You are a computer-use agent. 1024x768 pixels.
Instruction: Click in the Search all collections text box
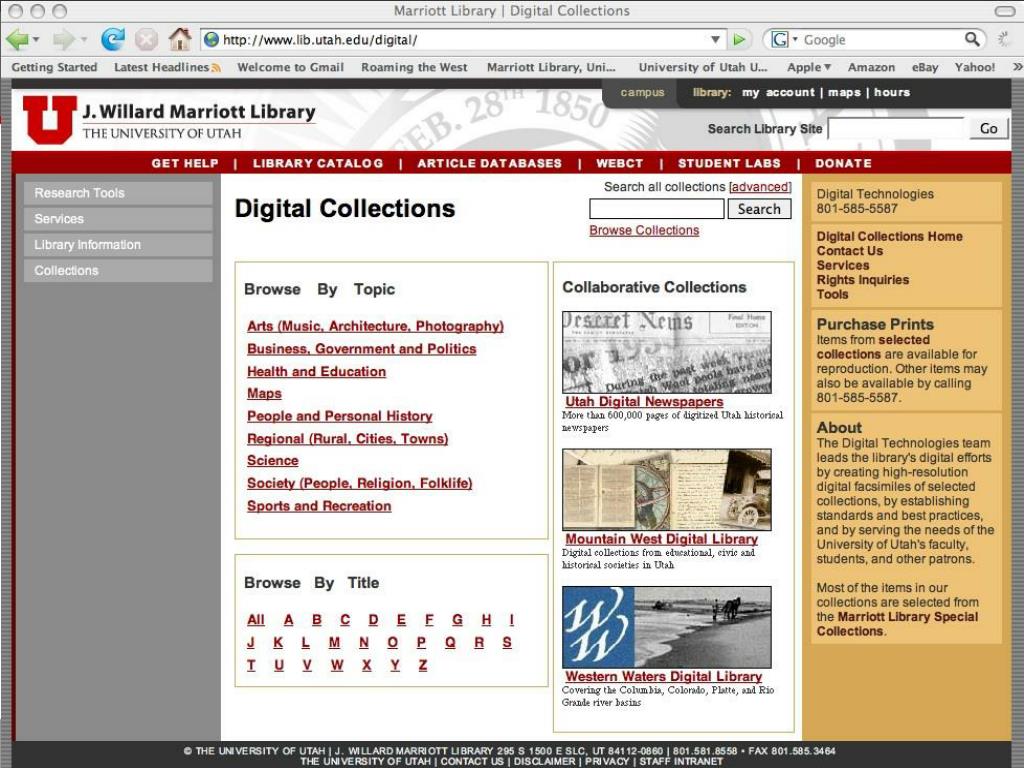656,209
